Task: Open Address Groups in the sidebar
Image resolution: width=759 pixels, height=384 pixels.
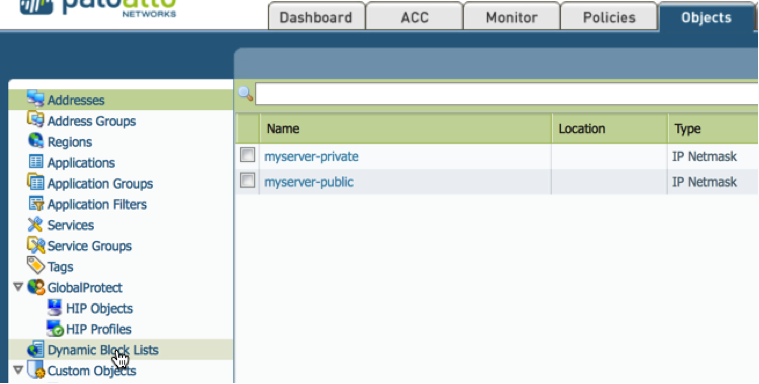Action: pyautogui.click(x=91, y=121)
